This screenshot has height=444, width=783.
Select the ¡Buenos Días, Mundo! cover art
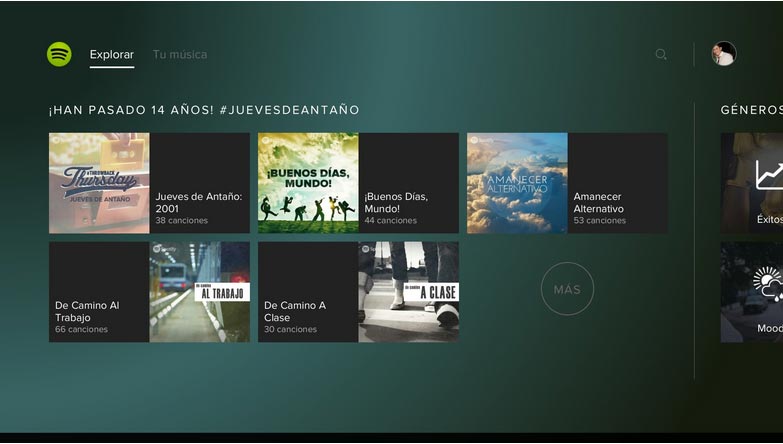[308, 183]
